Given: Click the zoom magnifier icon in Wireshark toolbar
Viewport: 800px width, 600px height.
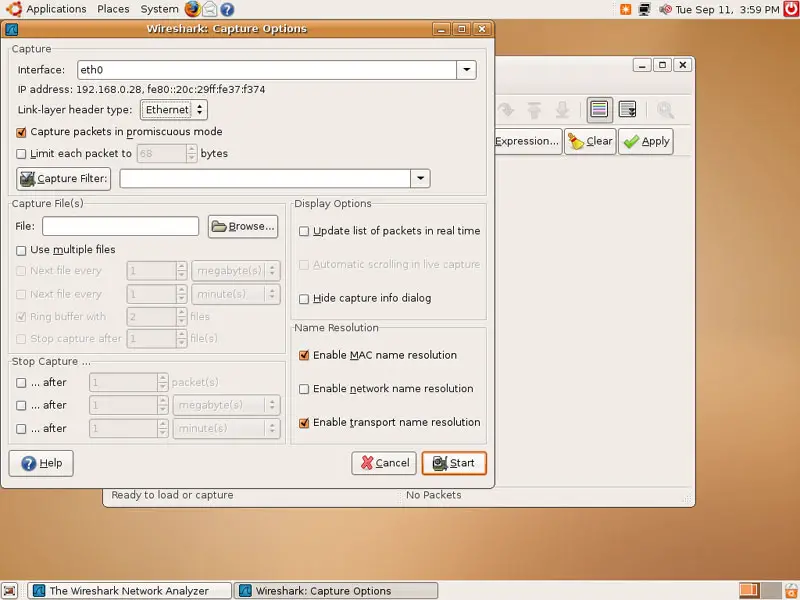Looking at the screenshot, I should tap(665, 110).
